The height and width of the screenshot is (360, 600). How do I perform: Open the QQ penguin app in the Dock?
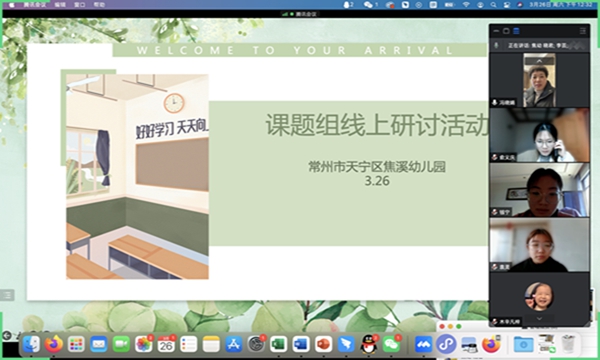pyautogui.click(x=368, y=344)
